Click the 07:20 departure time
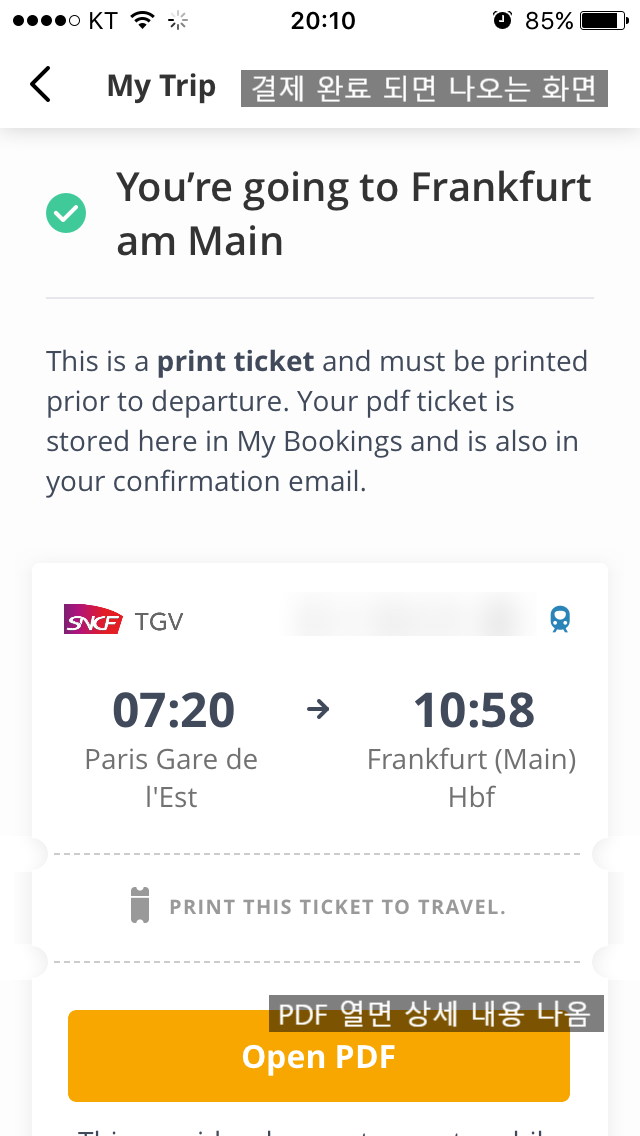The width and height of the screenshot is (640, 1136). coord(173,710)
